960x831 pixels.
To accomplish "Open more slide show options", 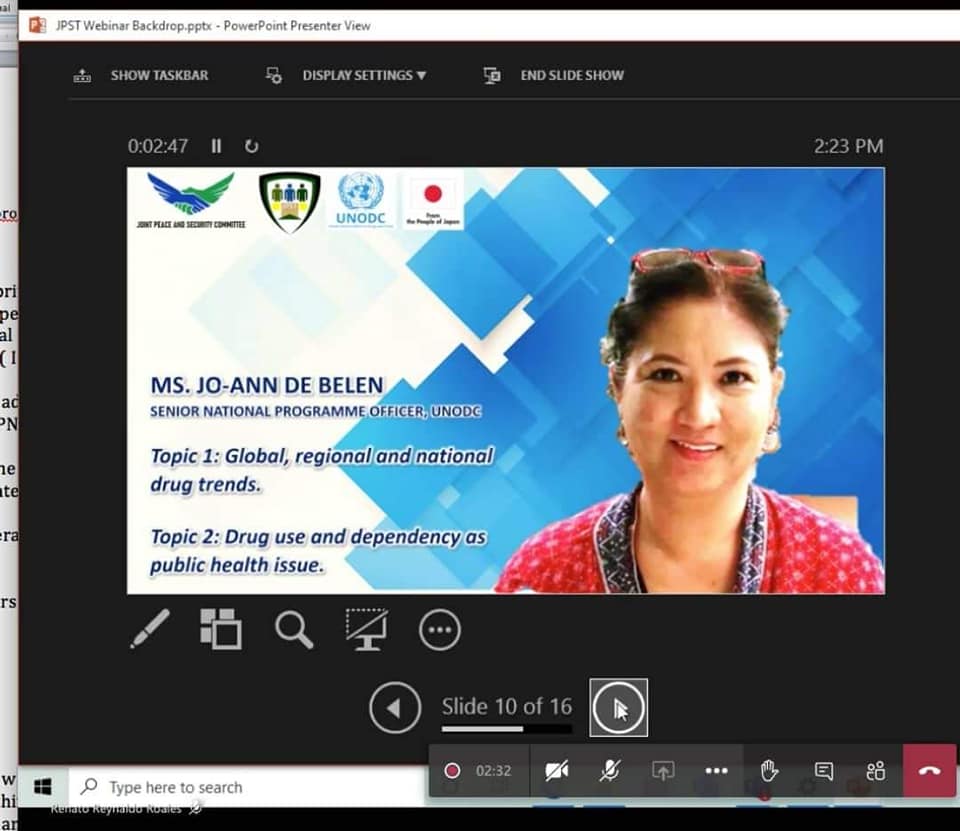I will coord(440,630).
